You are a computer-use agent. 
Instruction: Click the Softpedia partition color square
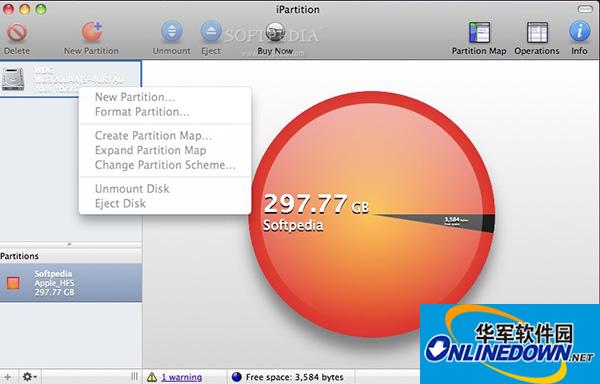point(13,283)
